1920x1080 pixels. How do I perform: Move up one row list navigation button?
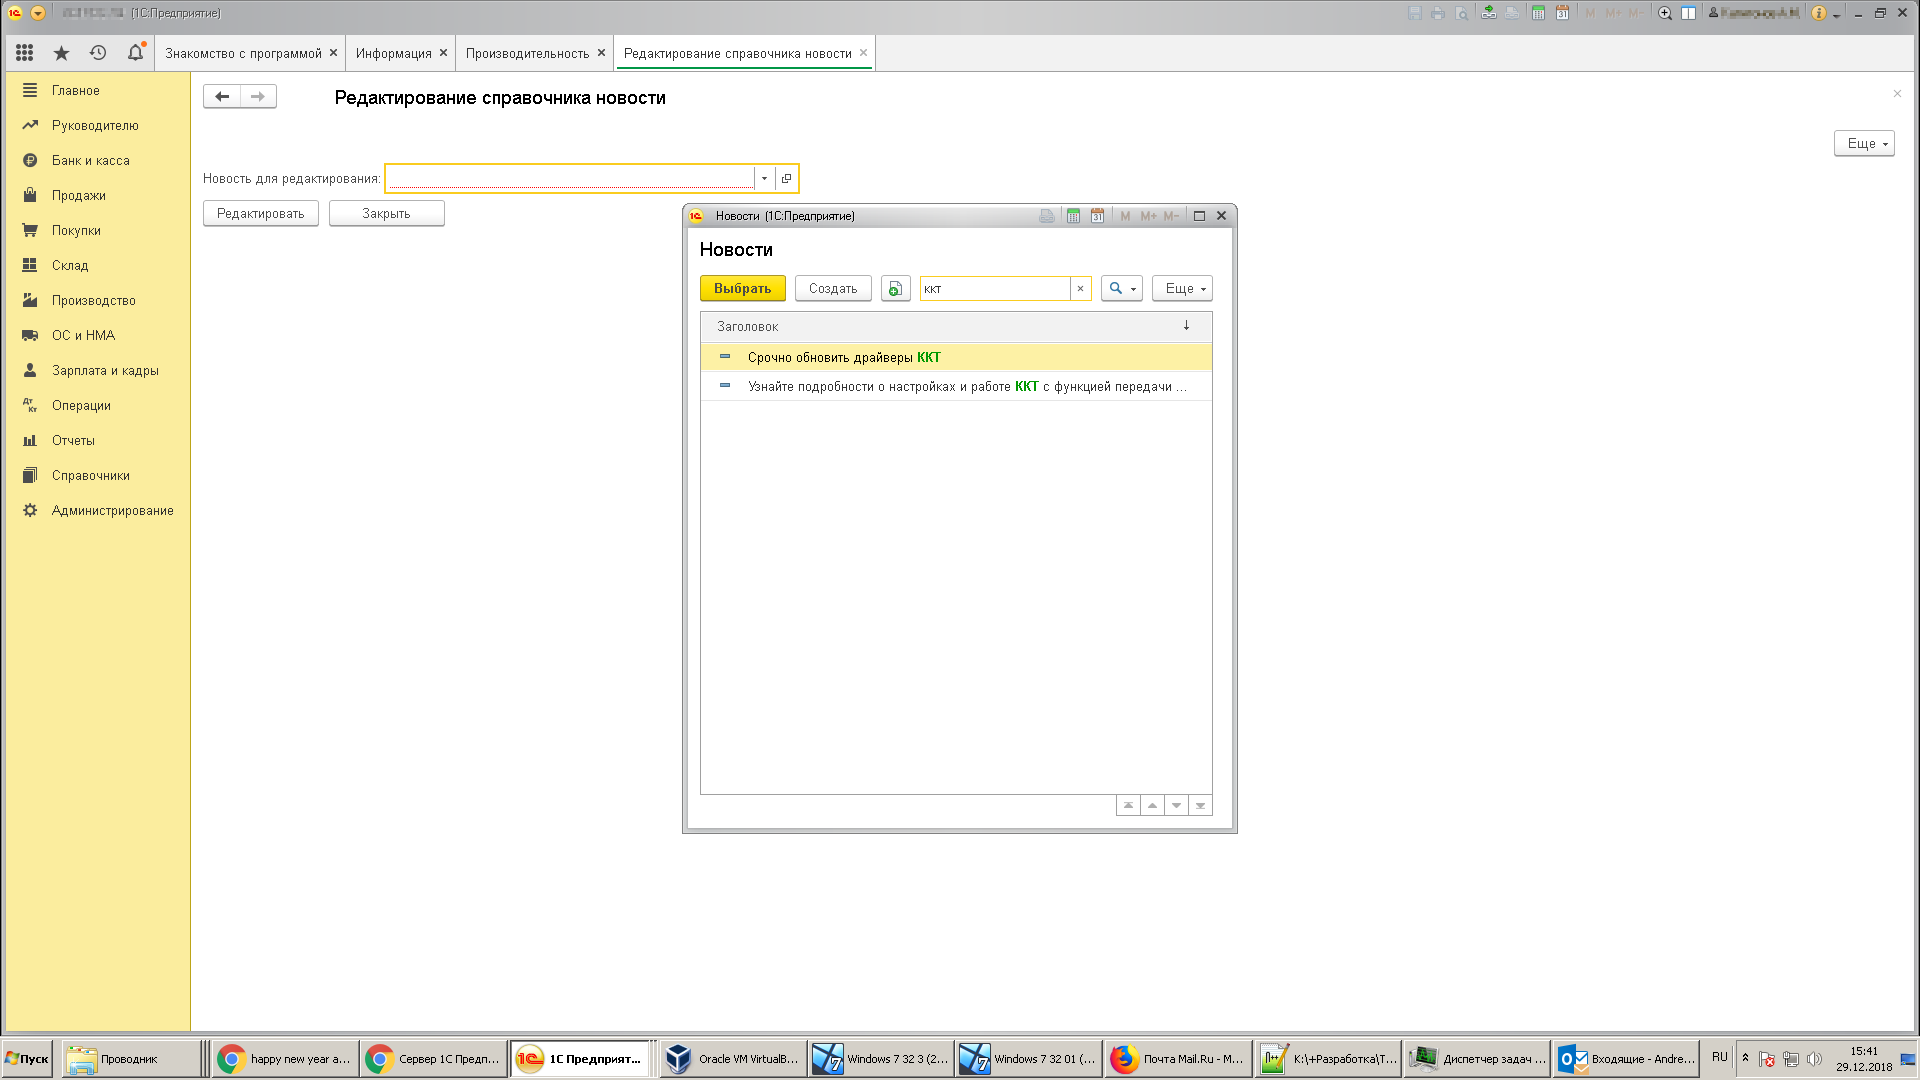(x=1152, y=805)
